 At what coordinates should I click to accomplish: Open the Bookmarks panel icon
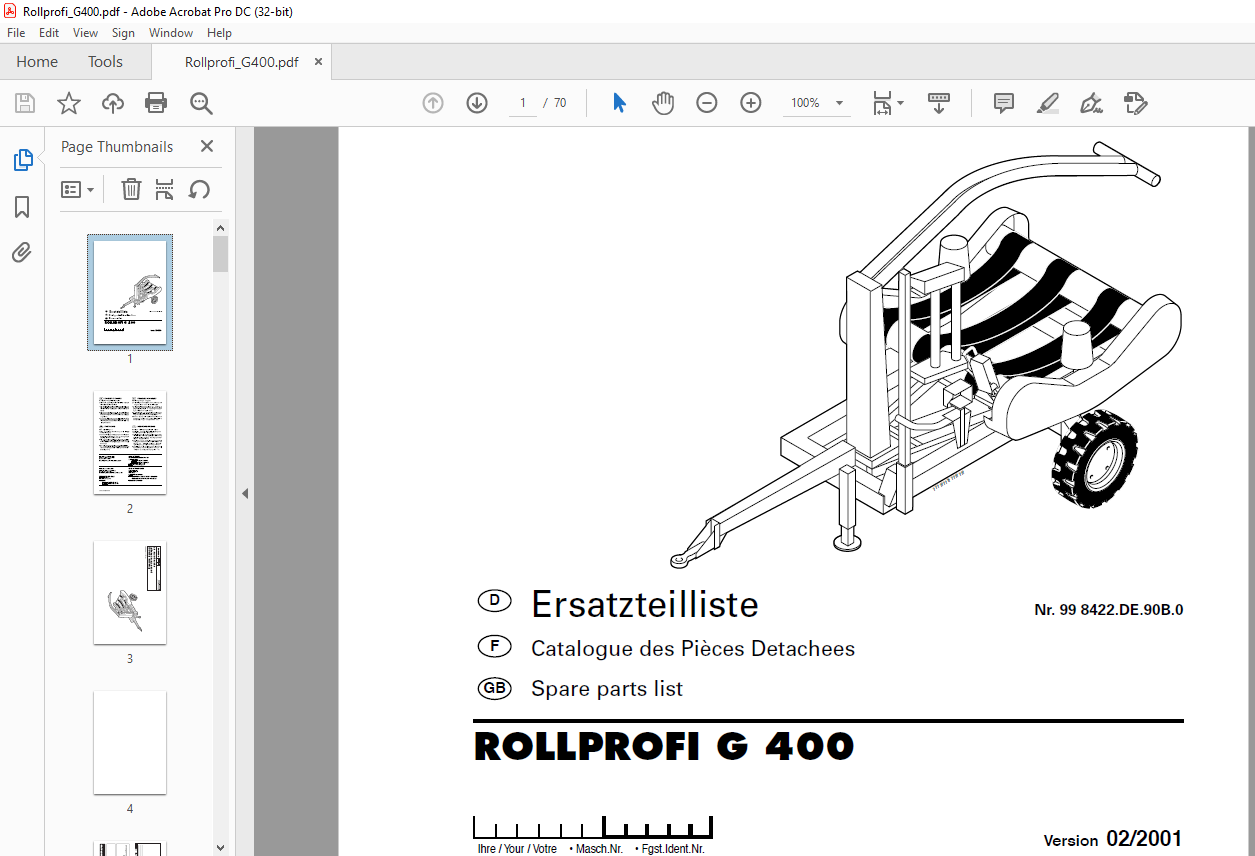(x=22, y=207)
